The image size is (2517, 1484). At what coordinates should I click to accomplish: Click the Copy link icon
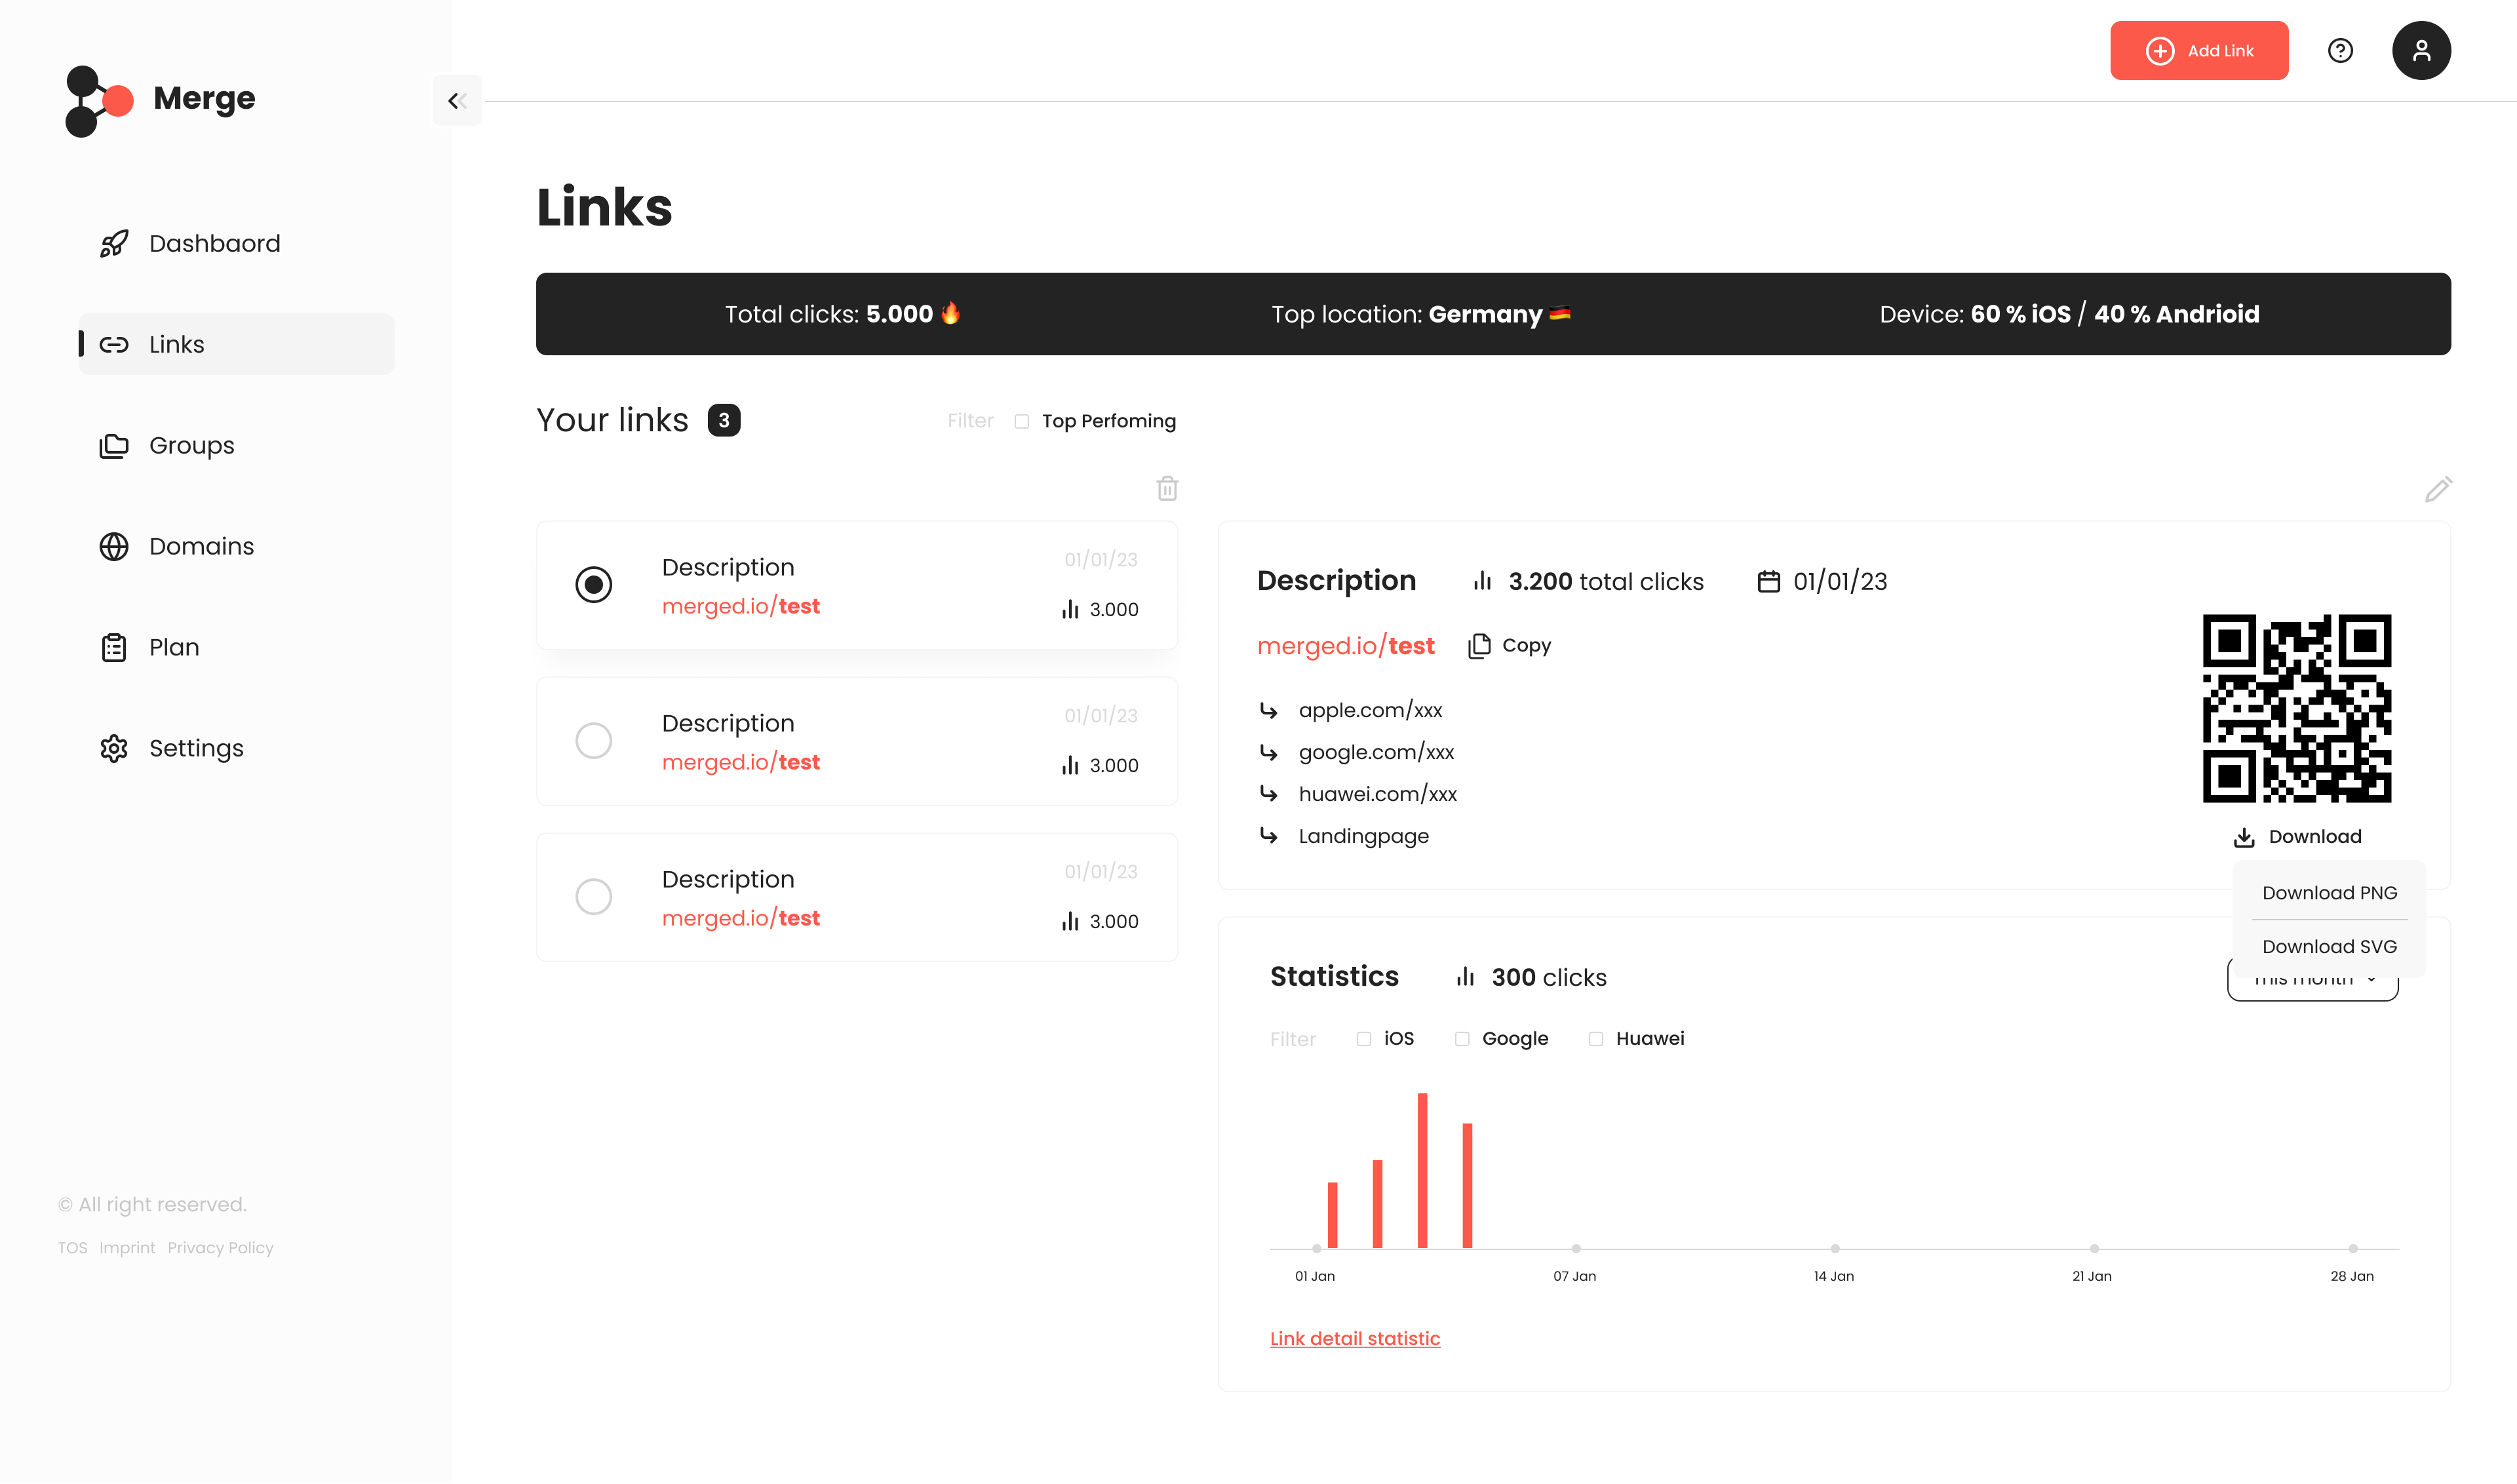pos(1479,646)
